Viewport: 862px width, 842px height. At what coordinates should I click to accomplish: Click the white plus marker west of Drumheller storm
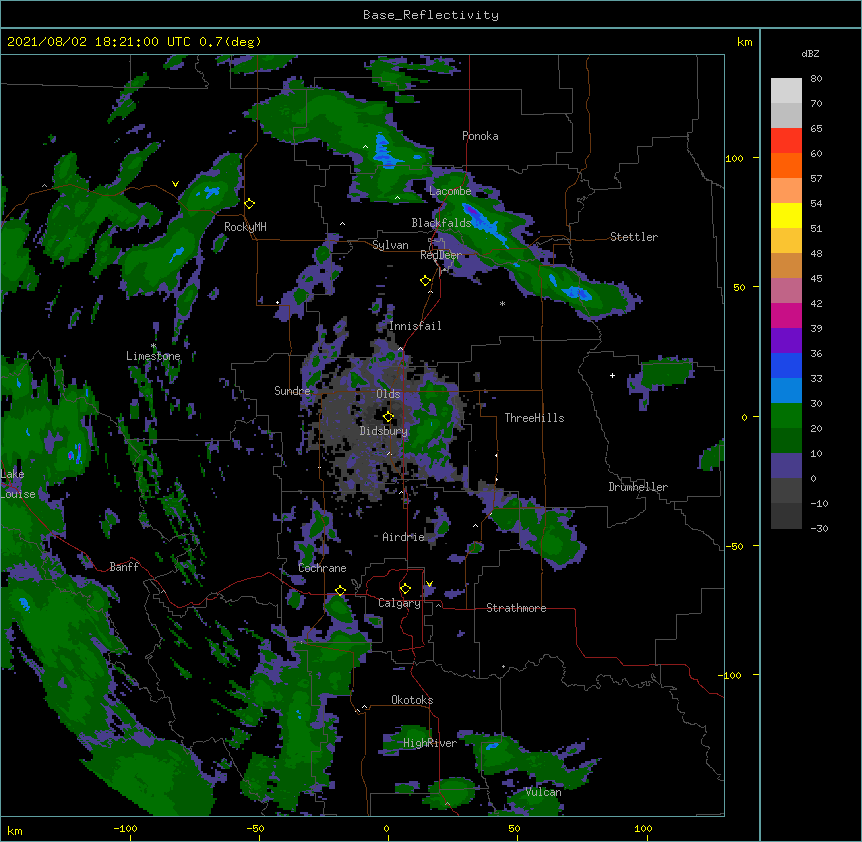click(x=612, y=375)
